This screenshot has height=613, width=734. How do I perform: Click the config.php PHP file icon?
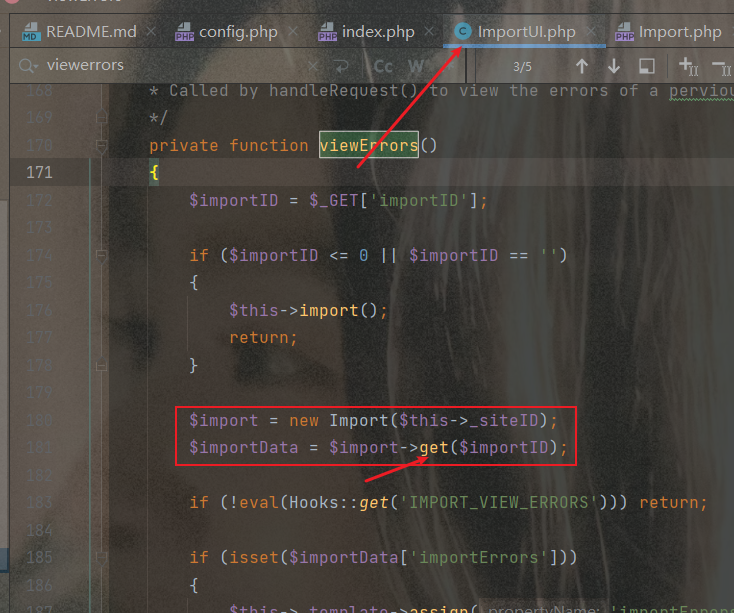[184, 32]
